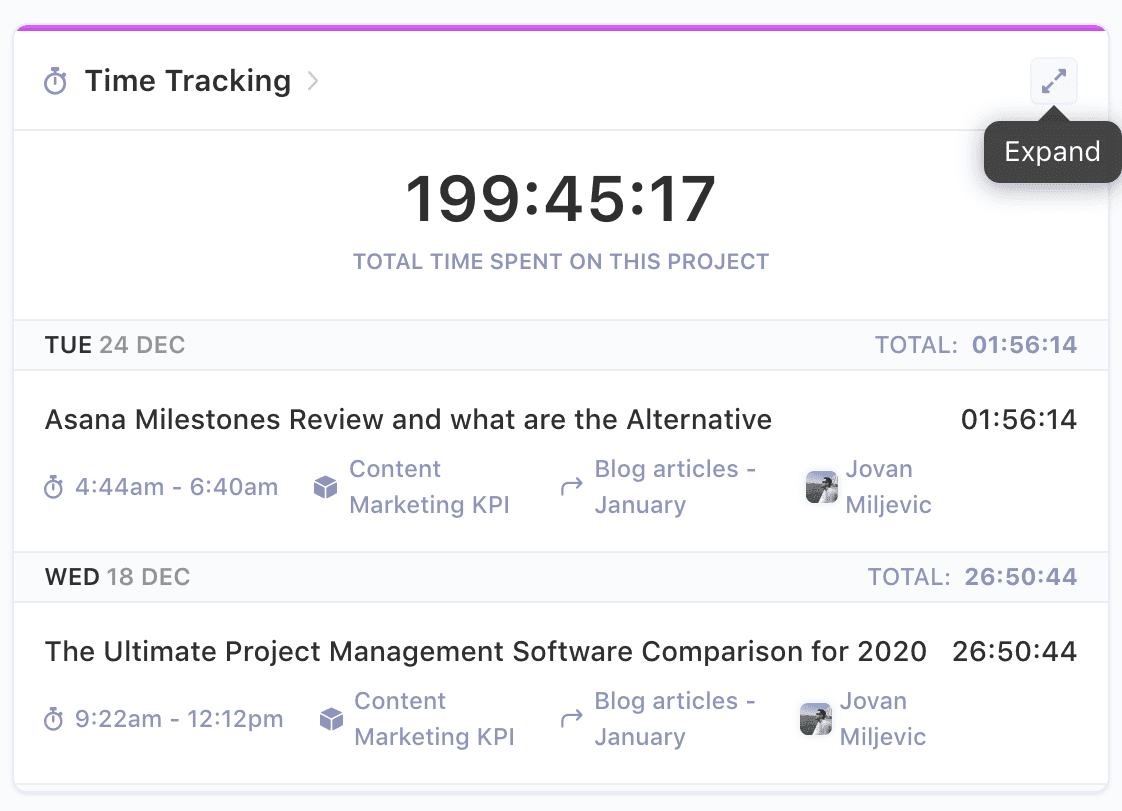Click the stopwatch icon beside Time Tracking header
The width and height of the screenshot is (1122, 811).
click(55, 81)
